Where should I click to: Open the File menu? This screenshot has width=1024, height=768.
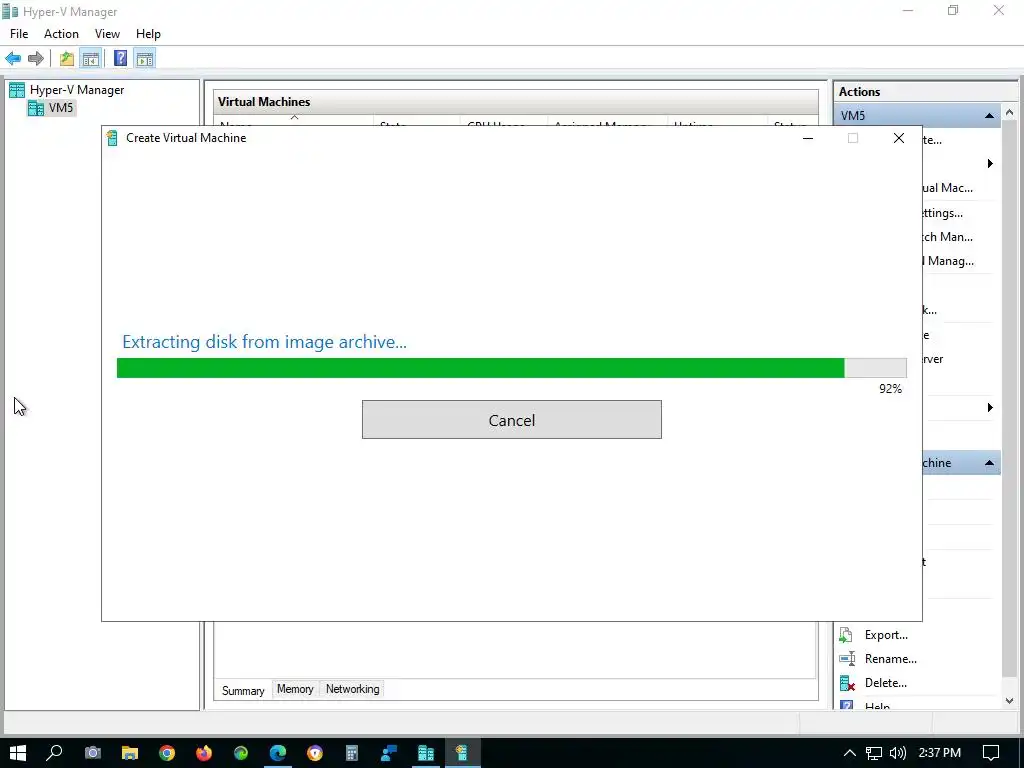(19, 34)
